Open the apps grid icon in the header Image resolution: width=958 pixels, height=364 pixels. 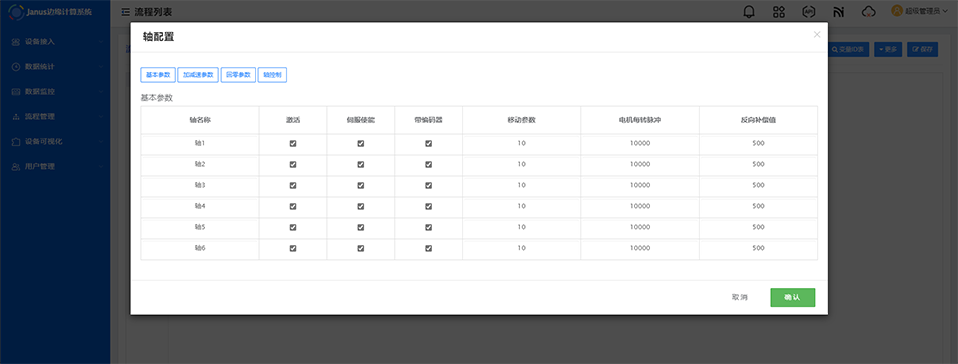coord(778,12)
